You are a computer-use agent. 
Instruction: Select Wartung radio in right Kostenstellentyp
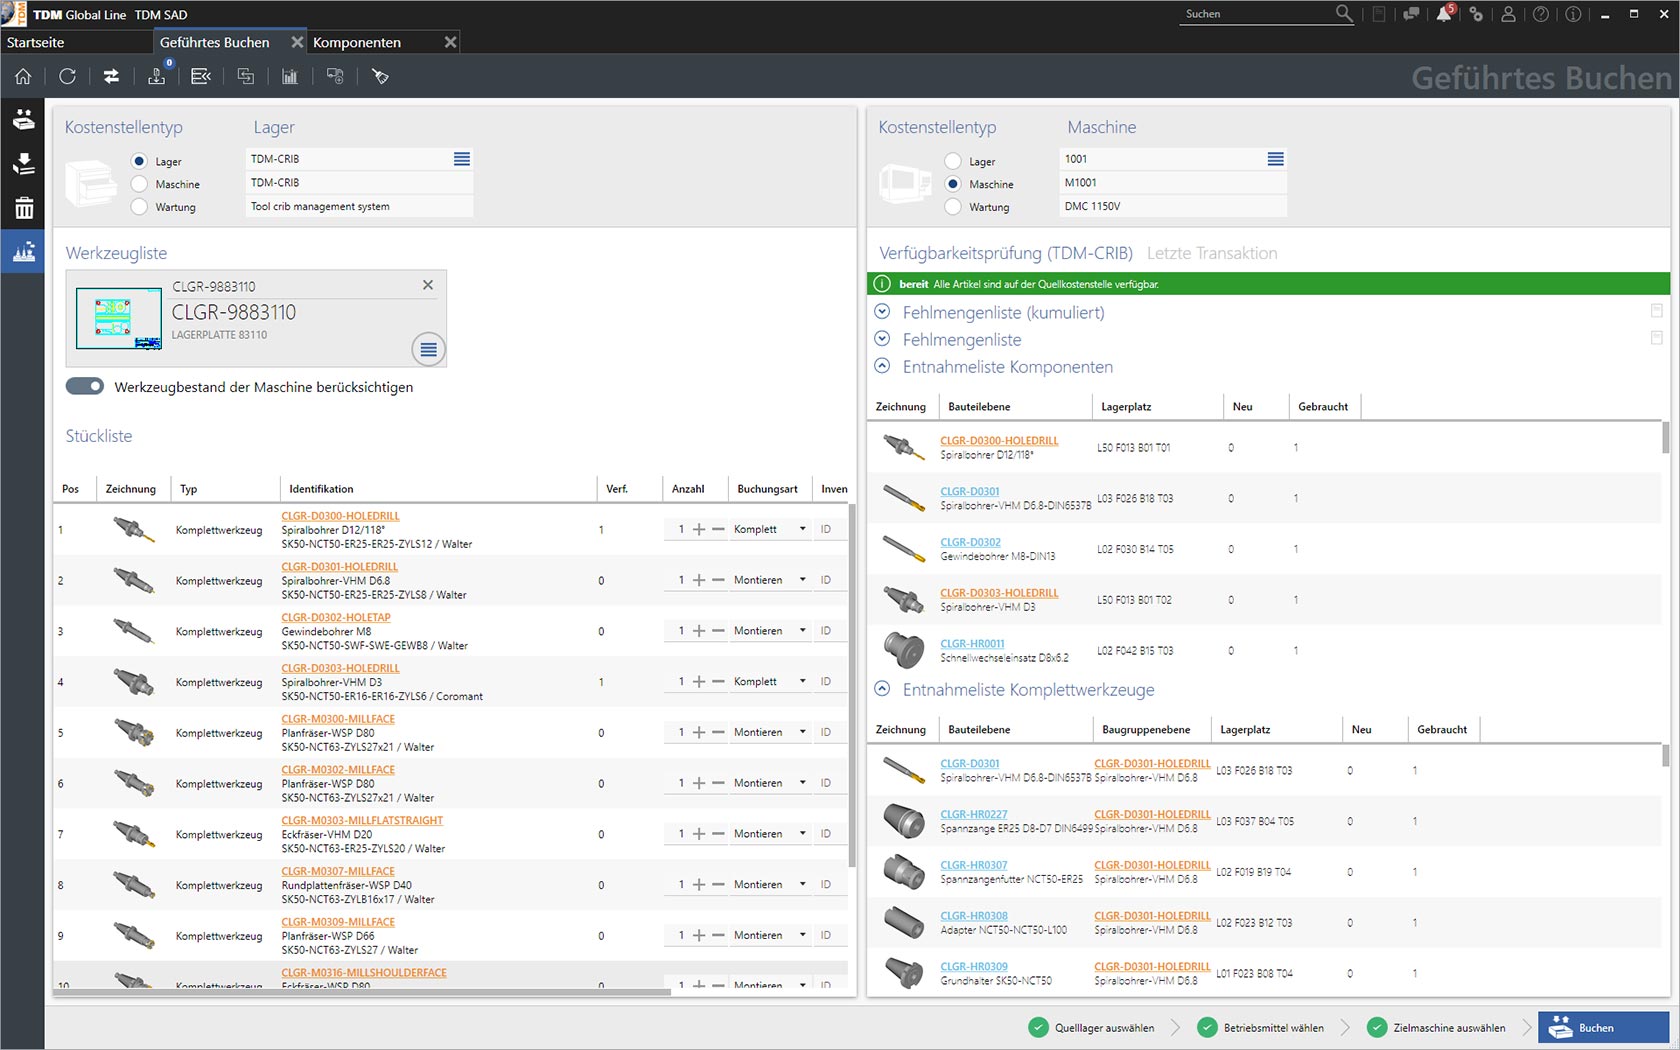click(x=953, y=207)
